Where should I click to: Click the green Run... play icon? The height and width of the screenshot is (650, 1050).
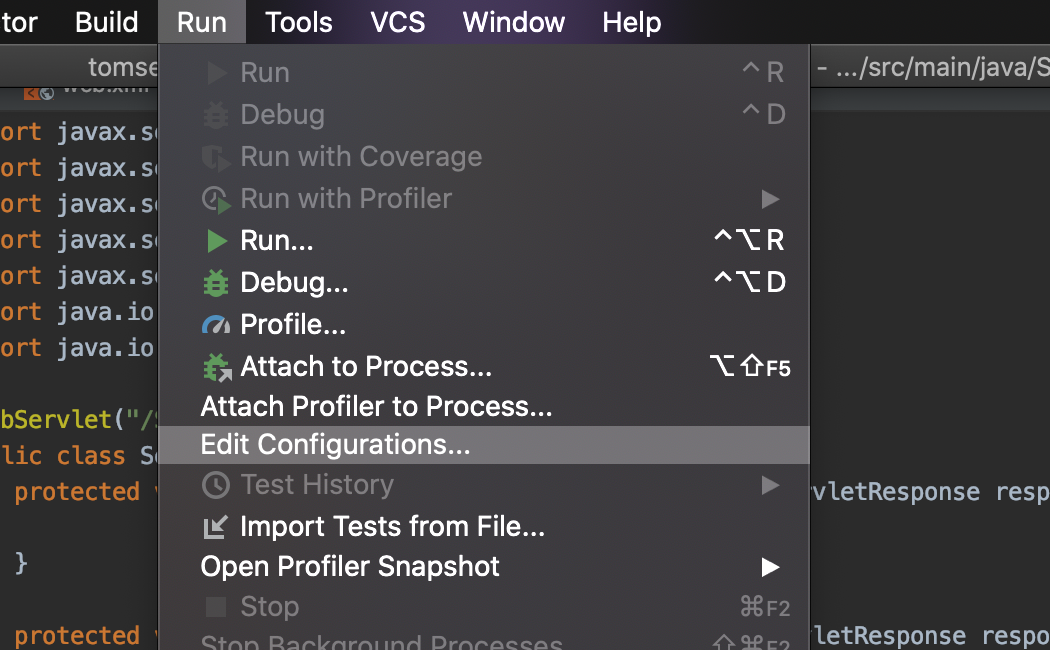pos(216,241)
